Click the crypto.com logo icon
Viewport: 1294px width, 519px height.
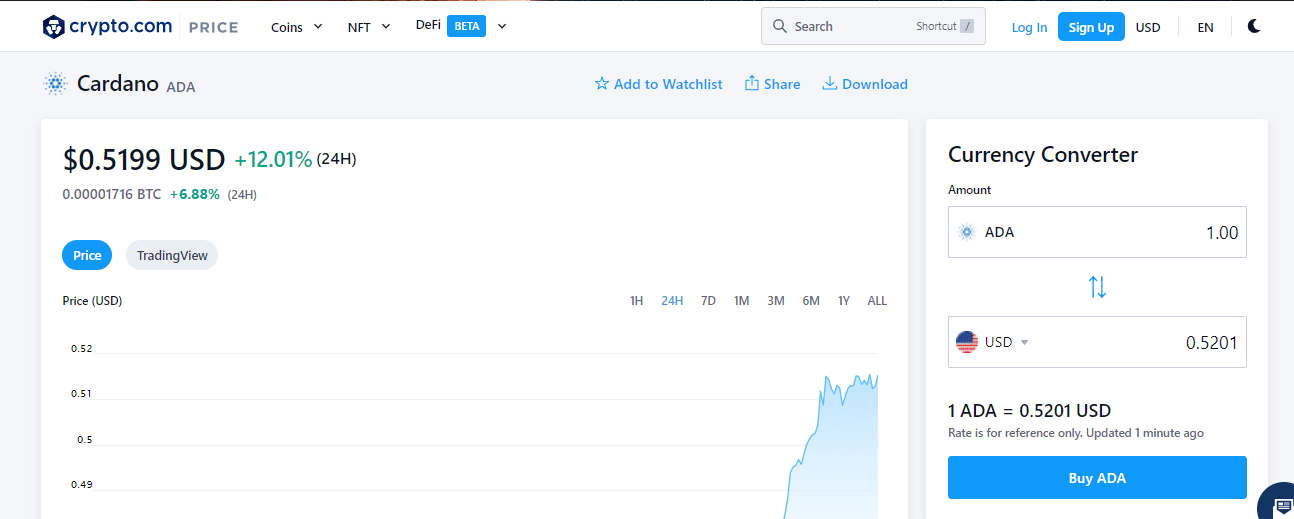point(54,27)
